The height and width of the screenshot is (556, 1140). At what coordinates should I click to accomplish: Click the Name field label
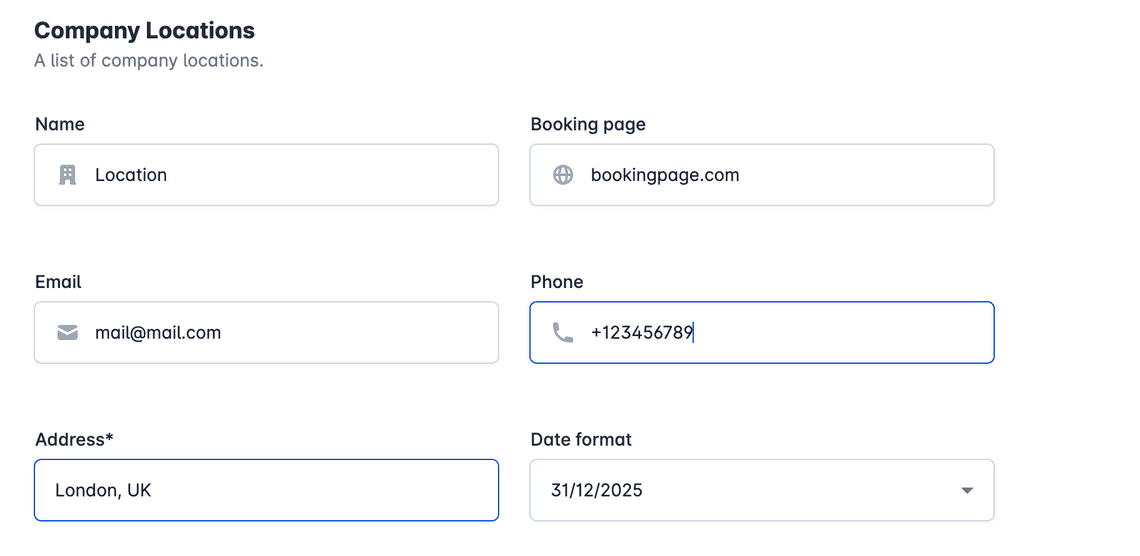60,124
